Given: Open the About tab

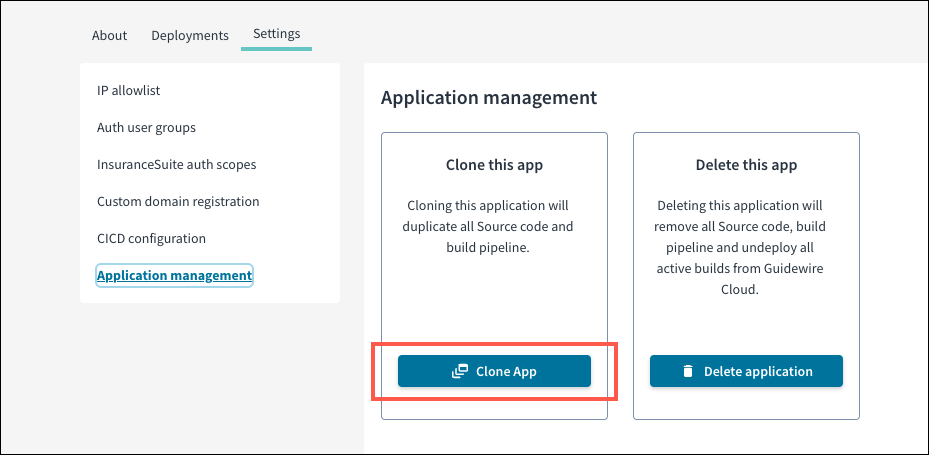Looking at the screenshot, I should tap(109, 35).
